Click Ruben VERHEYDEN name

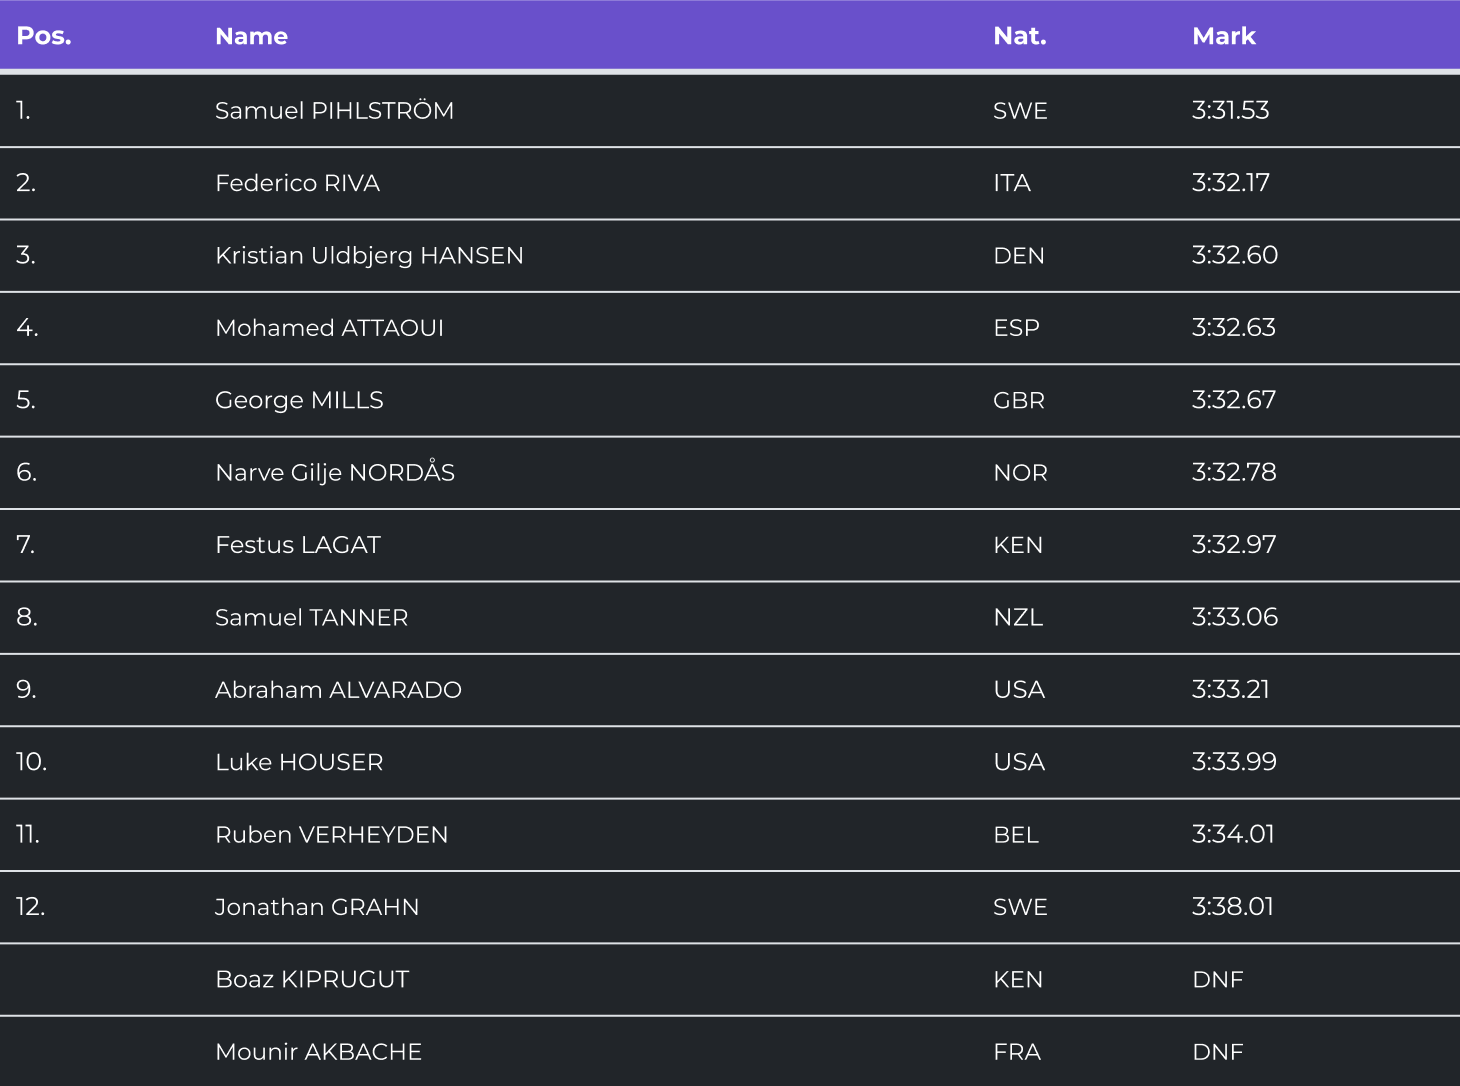331,834
